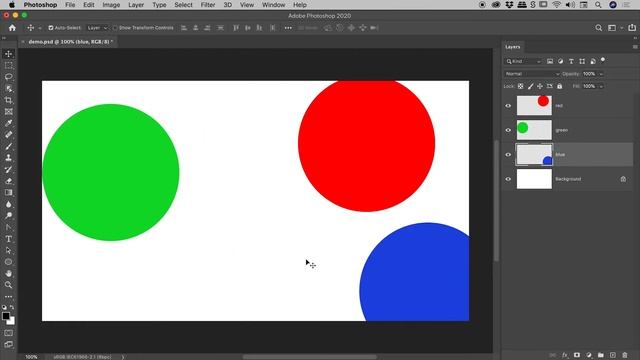This screenshot has height=360, width=640.
Task: Select the Lasso tool
Action: [9, 77]
